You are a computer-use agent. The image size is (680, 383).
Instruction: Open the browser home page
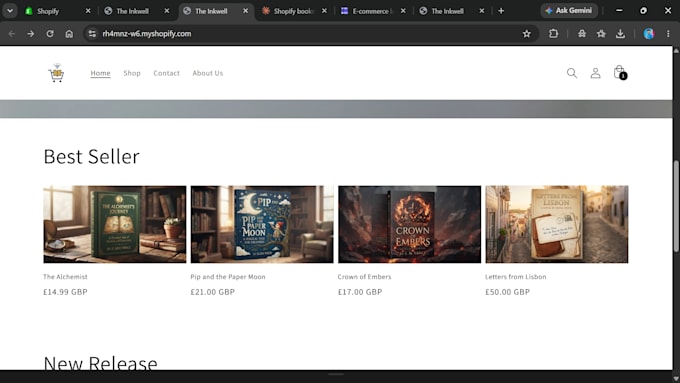69,33
